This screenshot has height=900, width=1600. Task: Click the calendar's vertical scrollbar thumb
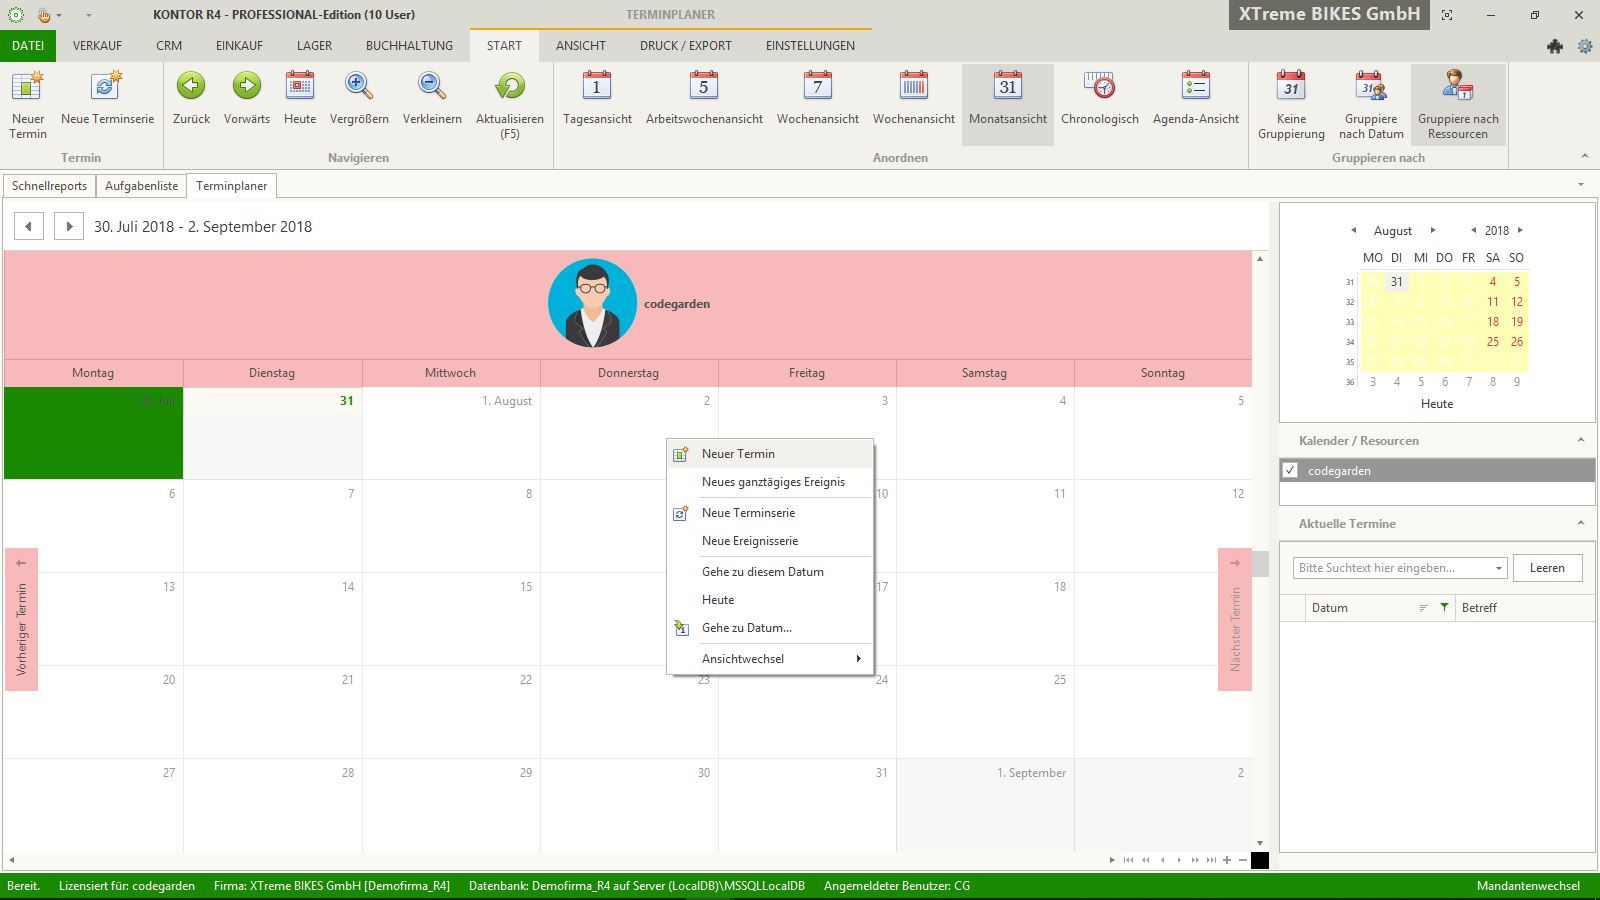pyautogui.click(x=1260, y=564)
